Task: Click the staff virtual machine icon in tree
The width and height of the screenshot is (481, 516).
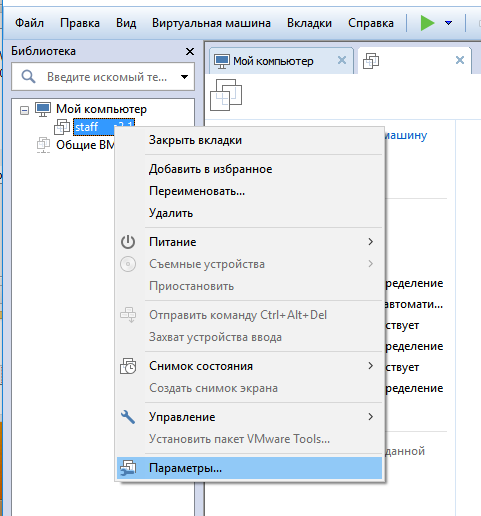Action: coord(62,127)
